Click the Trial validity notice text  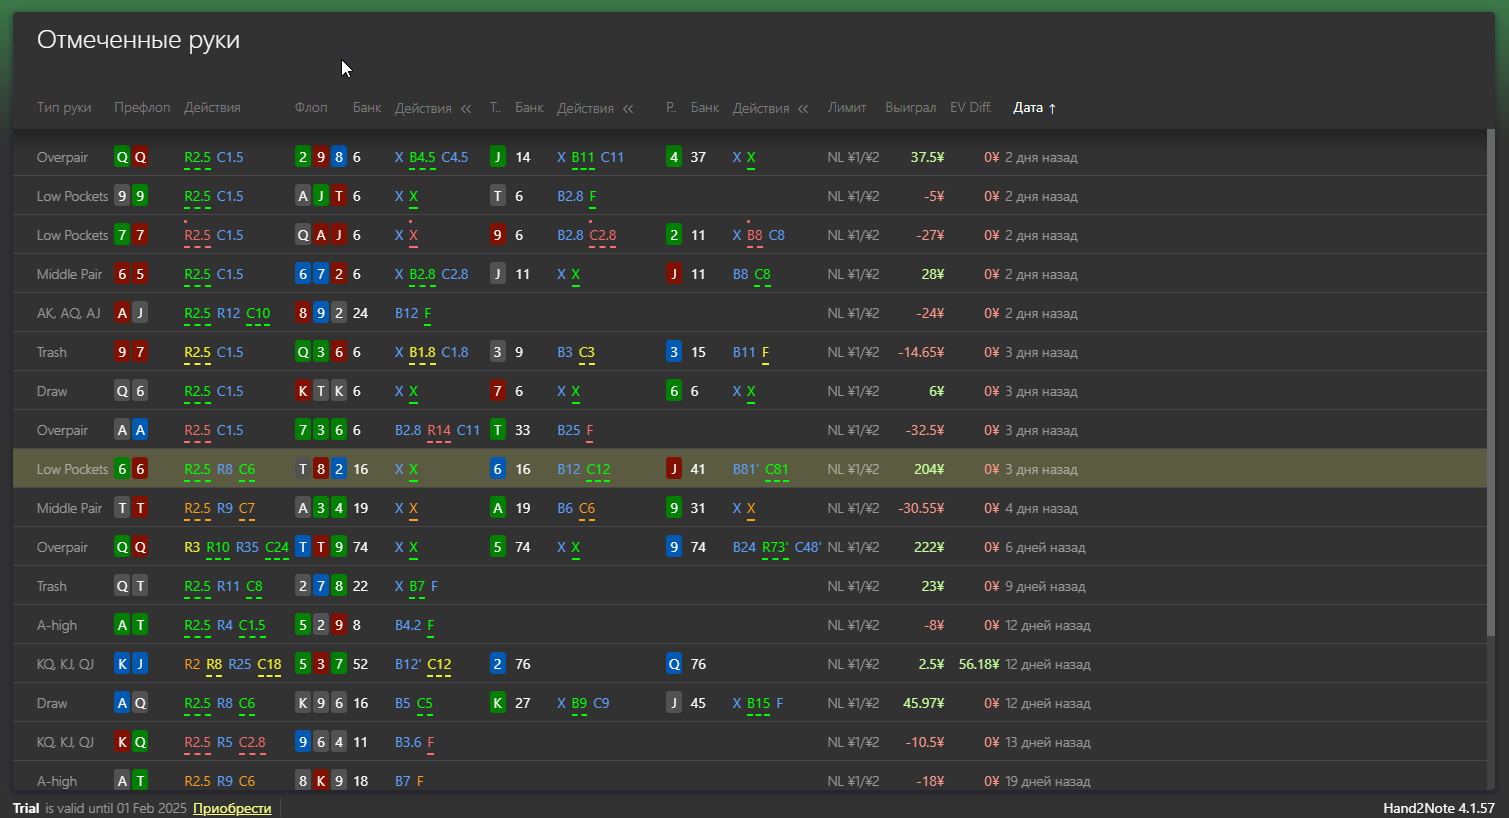point(100,808)
